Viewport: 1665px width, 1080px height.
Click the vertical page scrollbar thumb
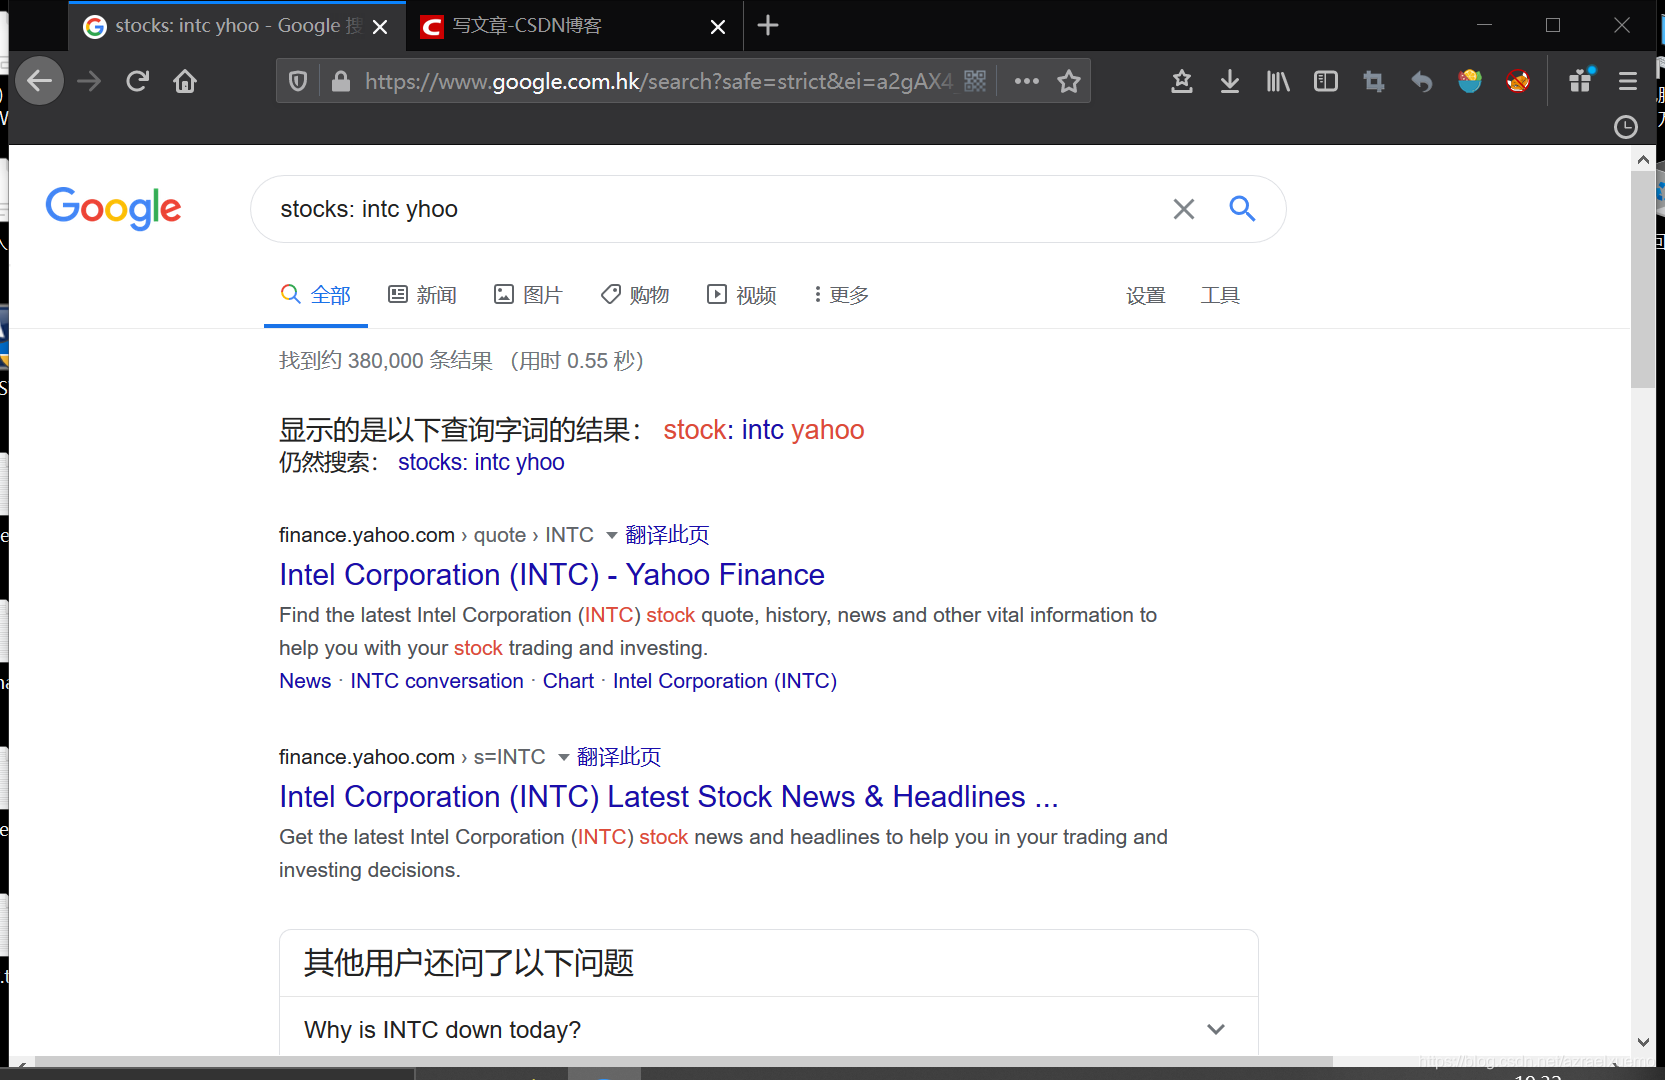pyautogui.click(x=1643, y=279)
